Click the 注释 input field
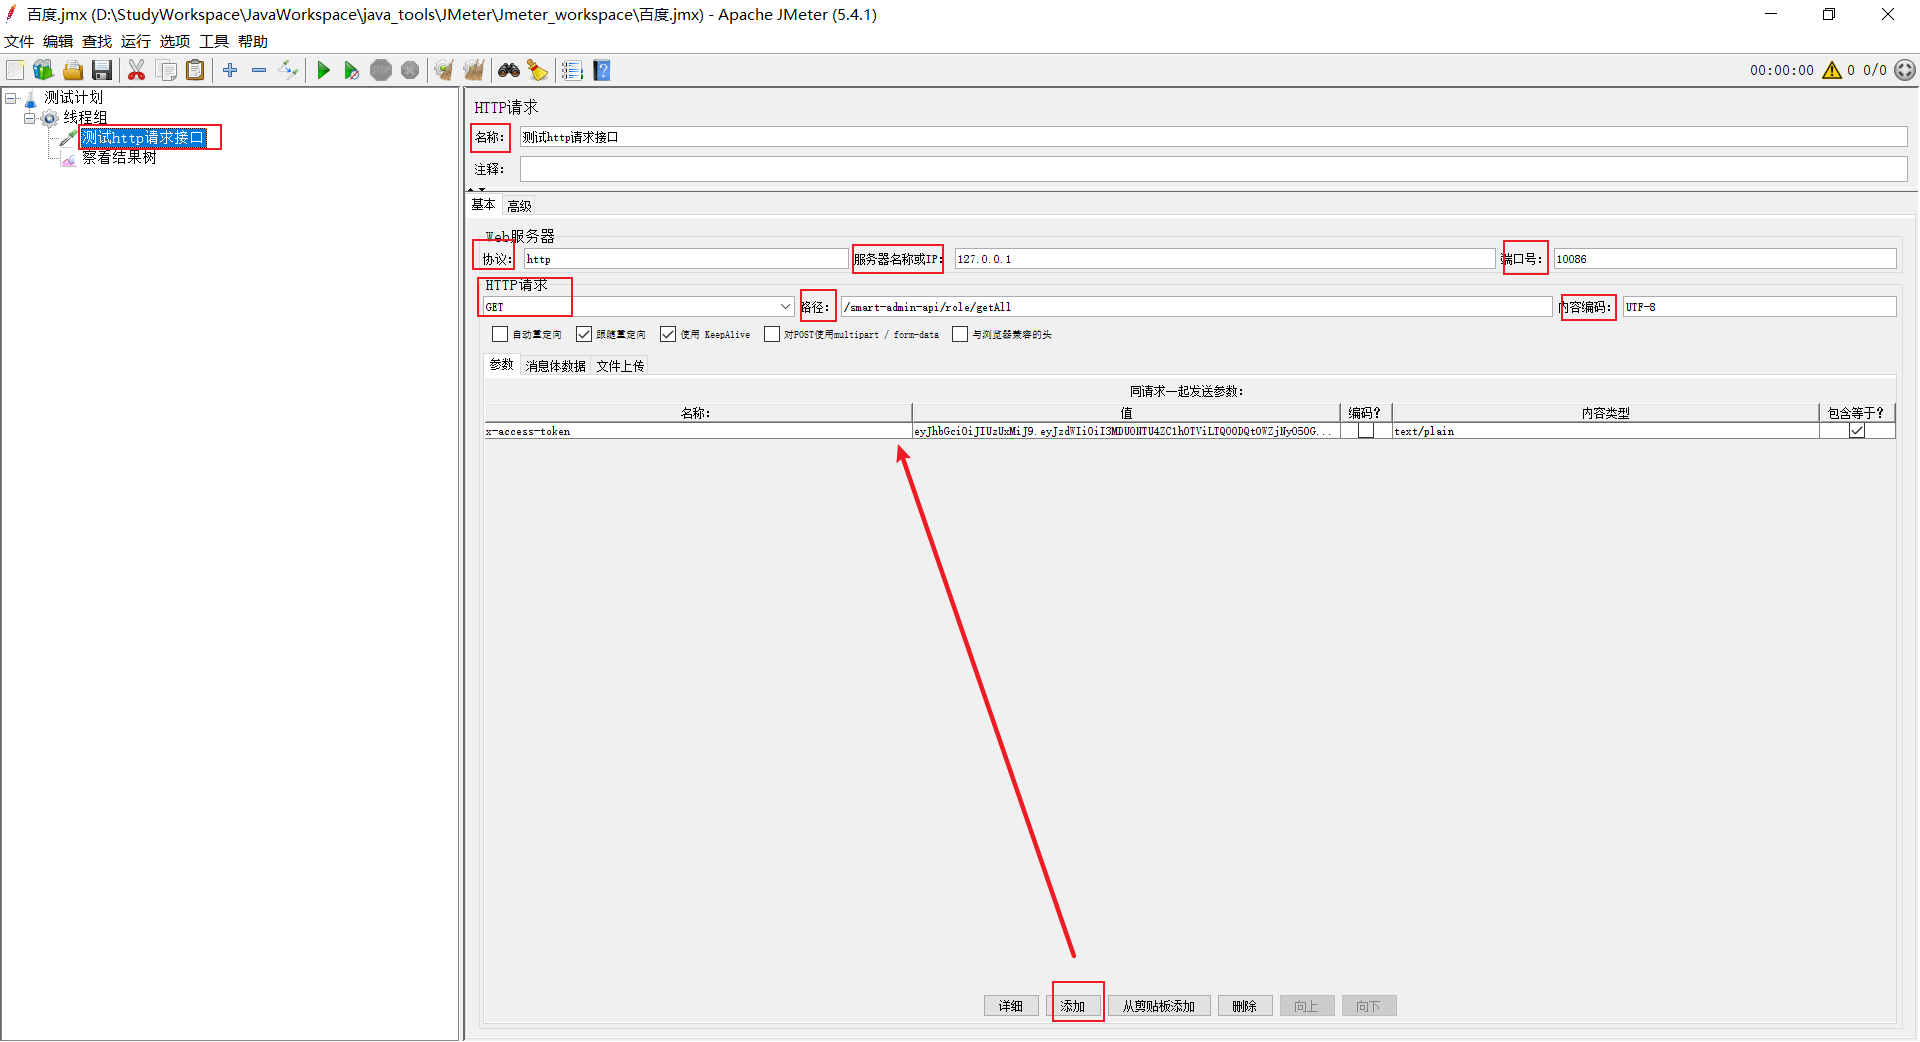1920x1042 pixels. click(x=1213, y=169)
